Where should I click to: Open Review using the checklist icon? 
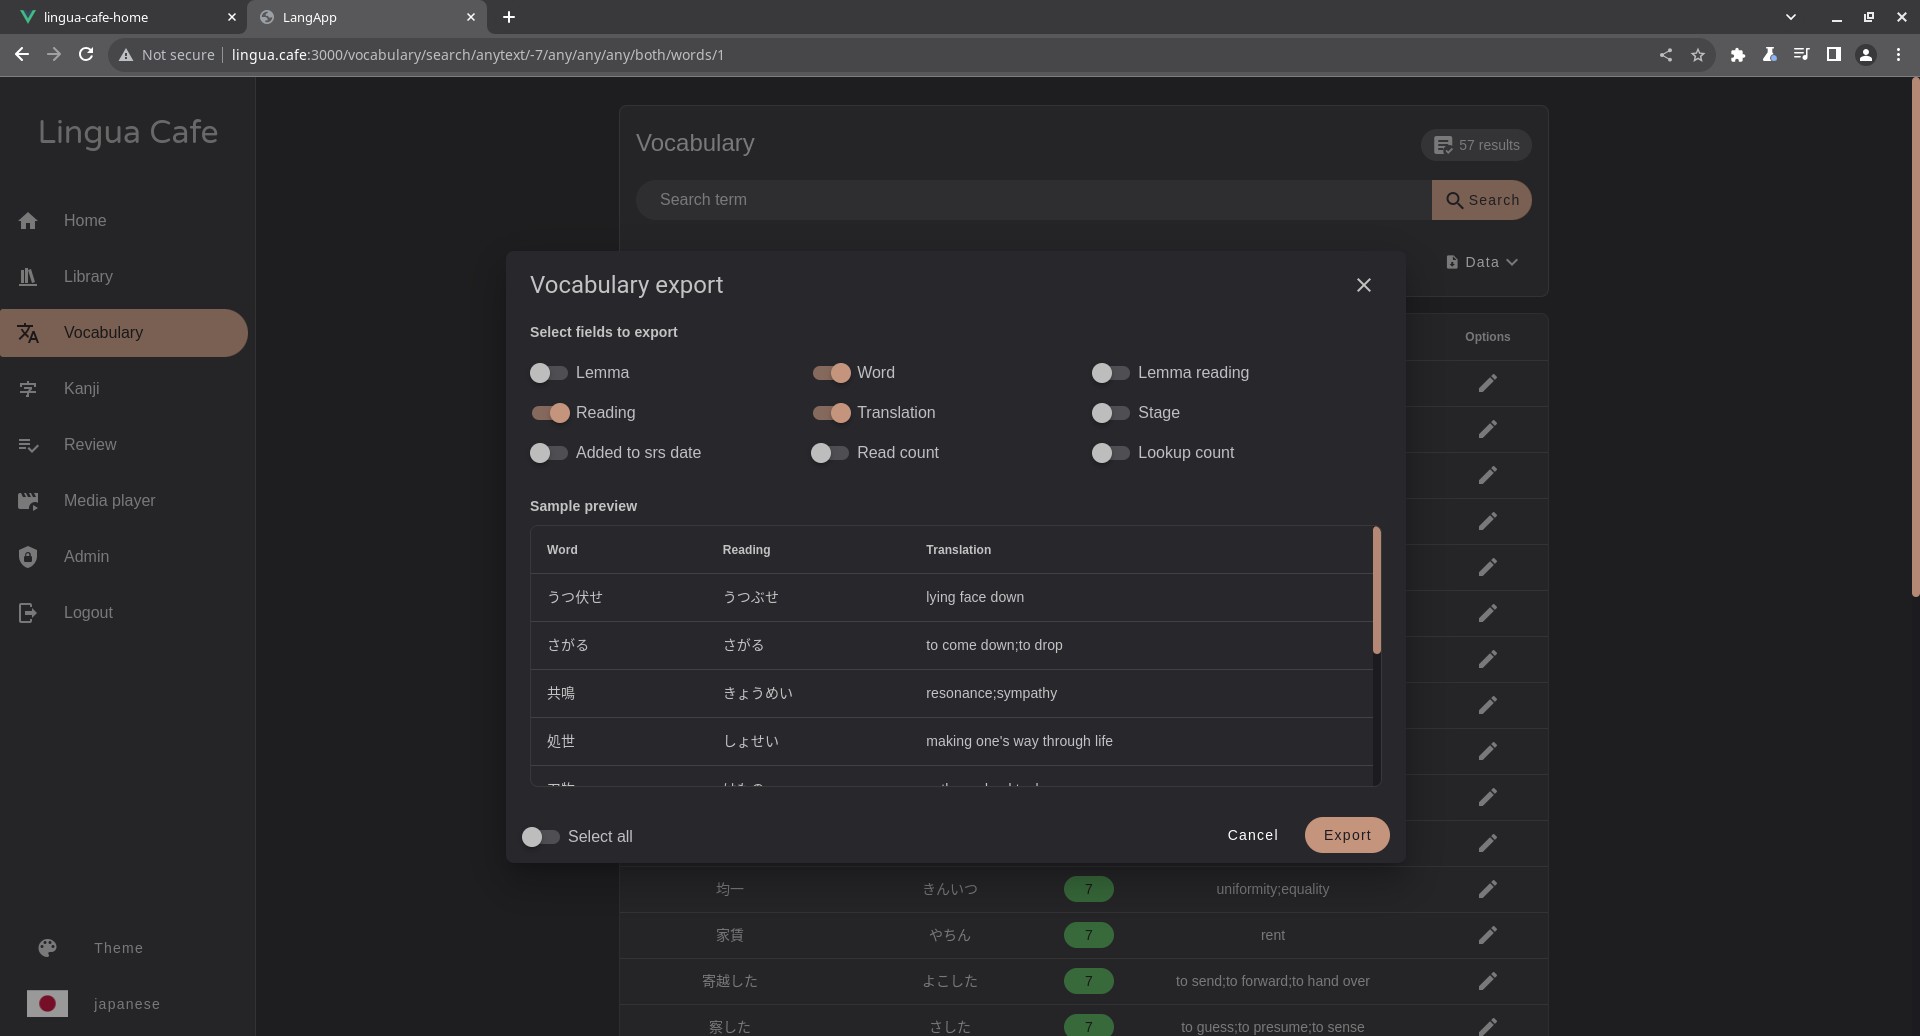coord(28,445)
